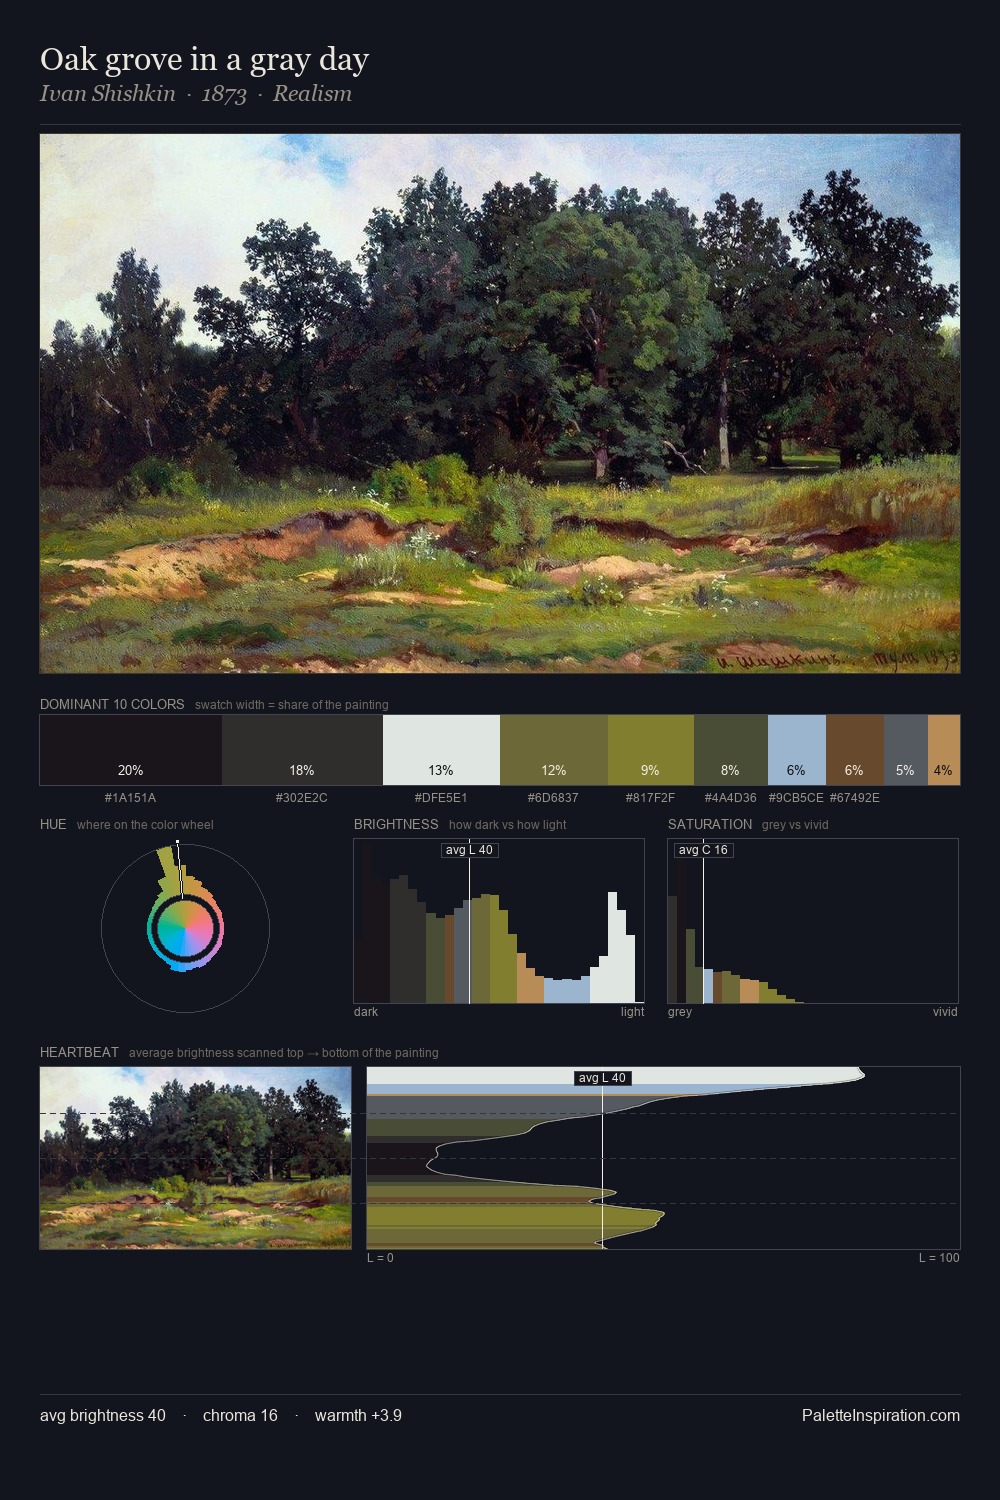Screen dimensions: 1000x1500
Task: Click the small painting thumbnail in Heartbeat section
Action: click(x=196, y=1158)
